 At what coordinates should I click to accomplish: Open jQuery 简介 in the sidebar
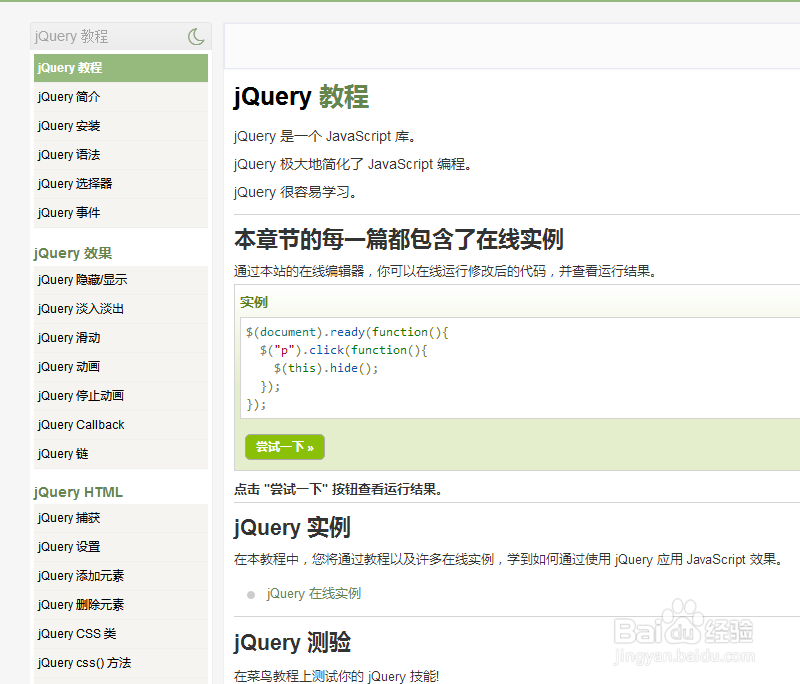pyautogui.click(x=121, y=97)
